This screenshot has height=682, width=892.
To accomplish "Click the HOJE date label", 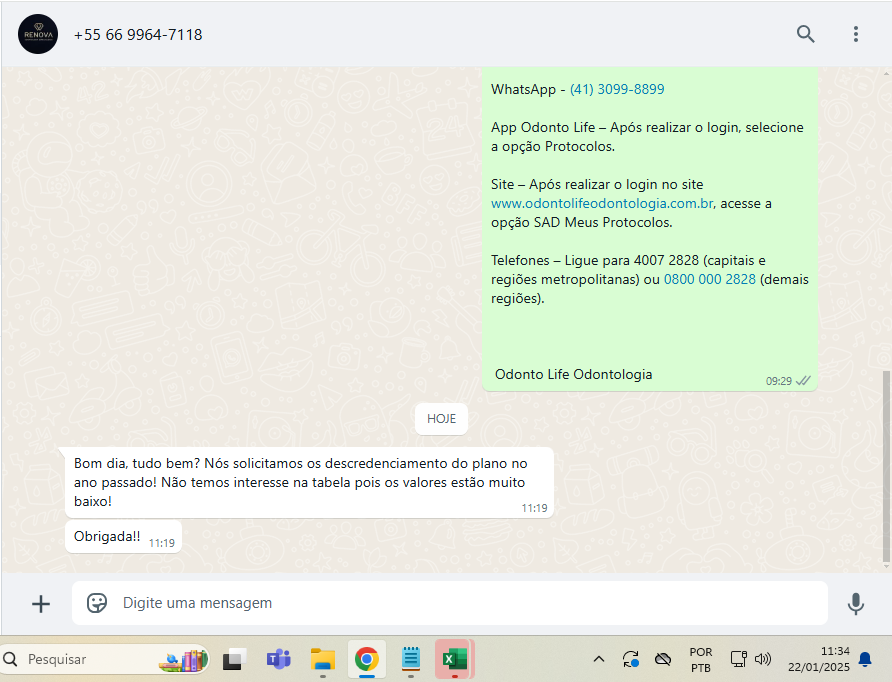I will click(x=441, y=419).
